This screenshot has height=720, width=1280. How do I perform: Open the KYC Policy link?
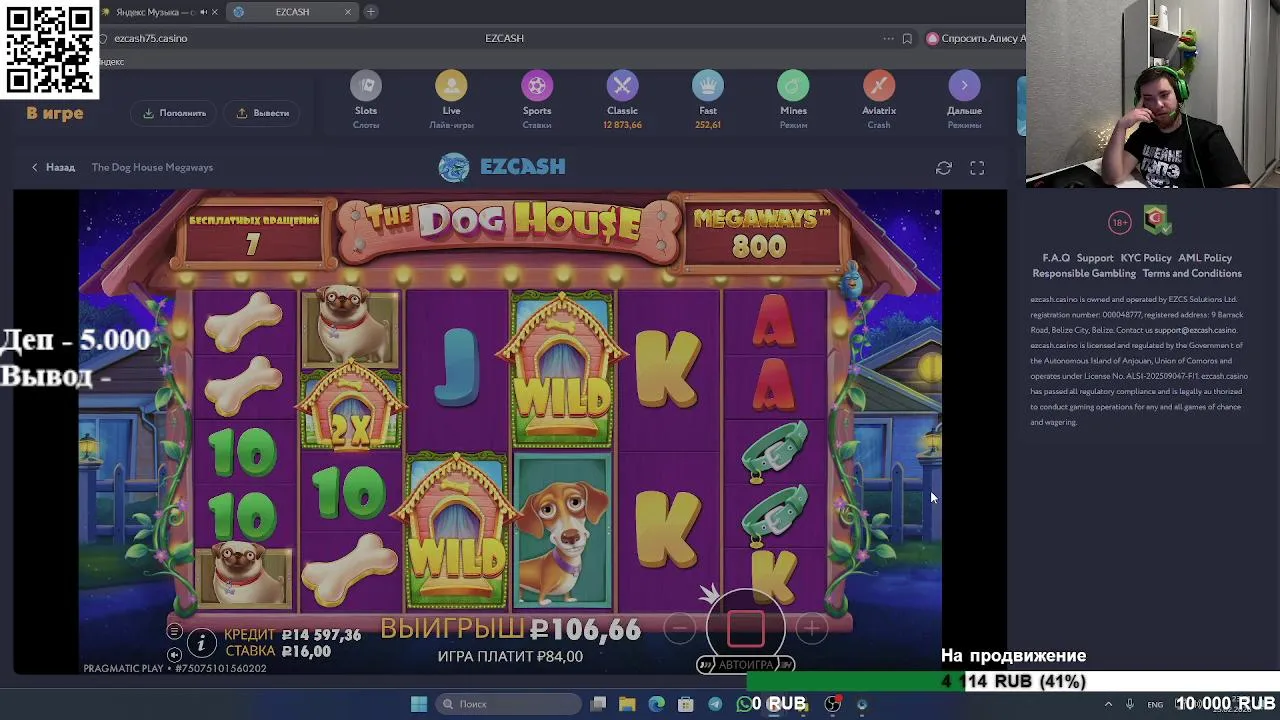pyautogui.click(x=1146, y=258)
